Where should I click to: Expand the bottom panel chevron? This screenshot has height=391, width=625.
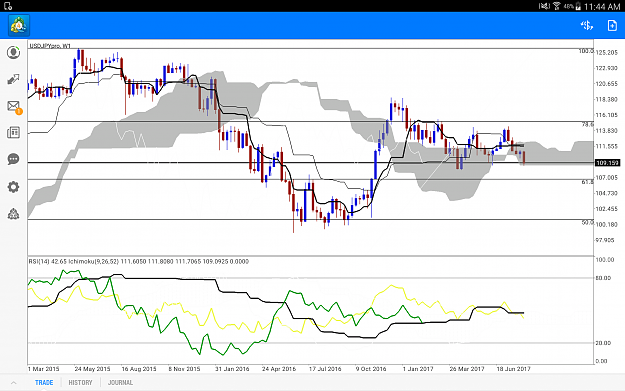coord(14,383)
